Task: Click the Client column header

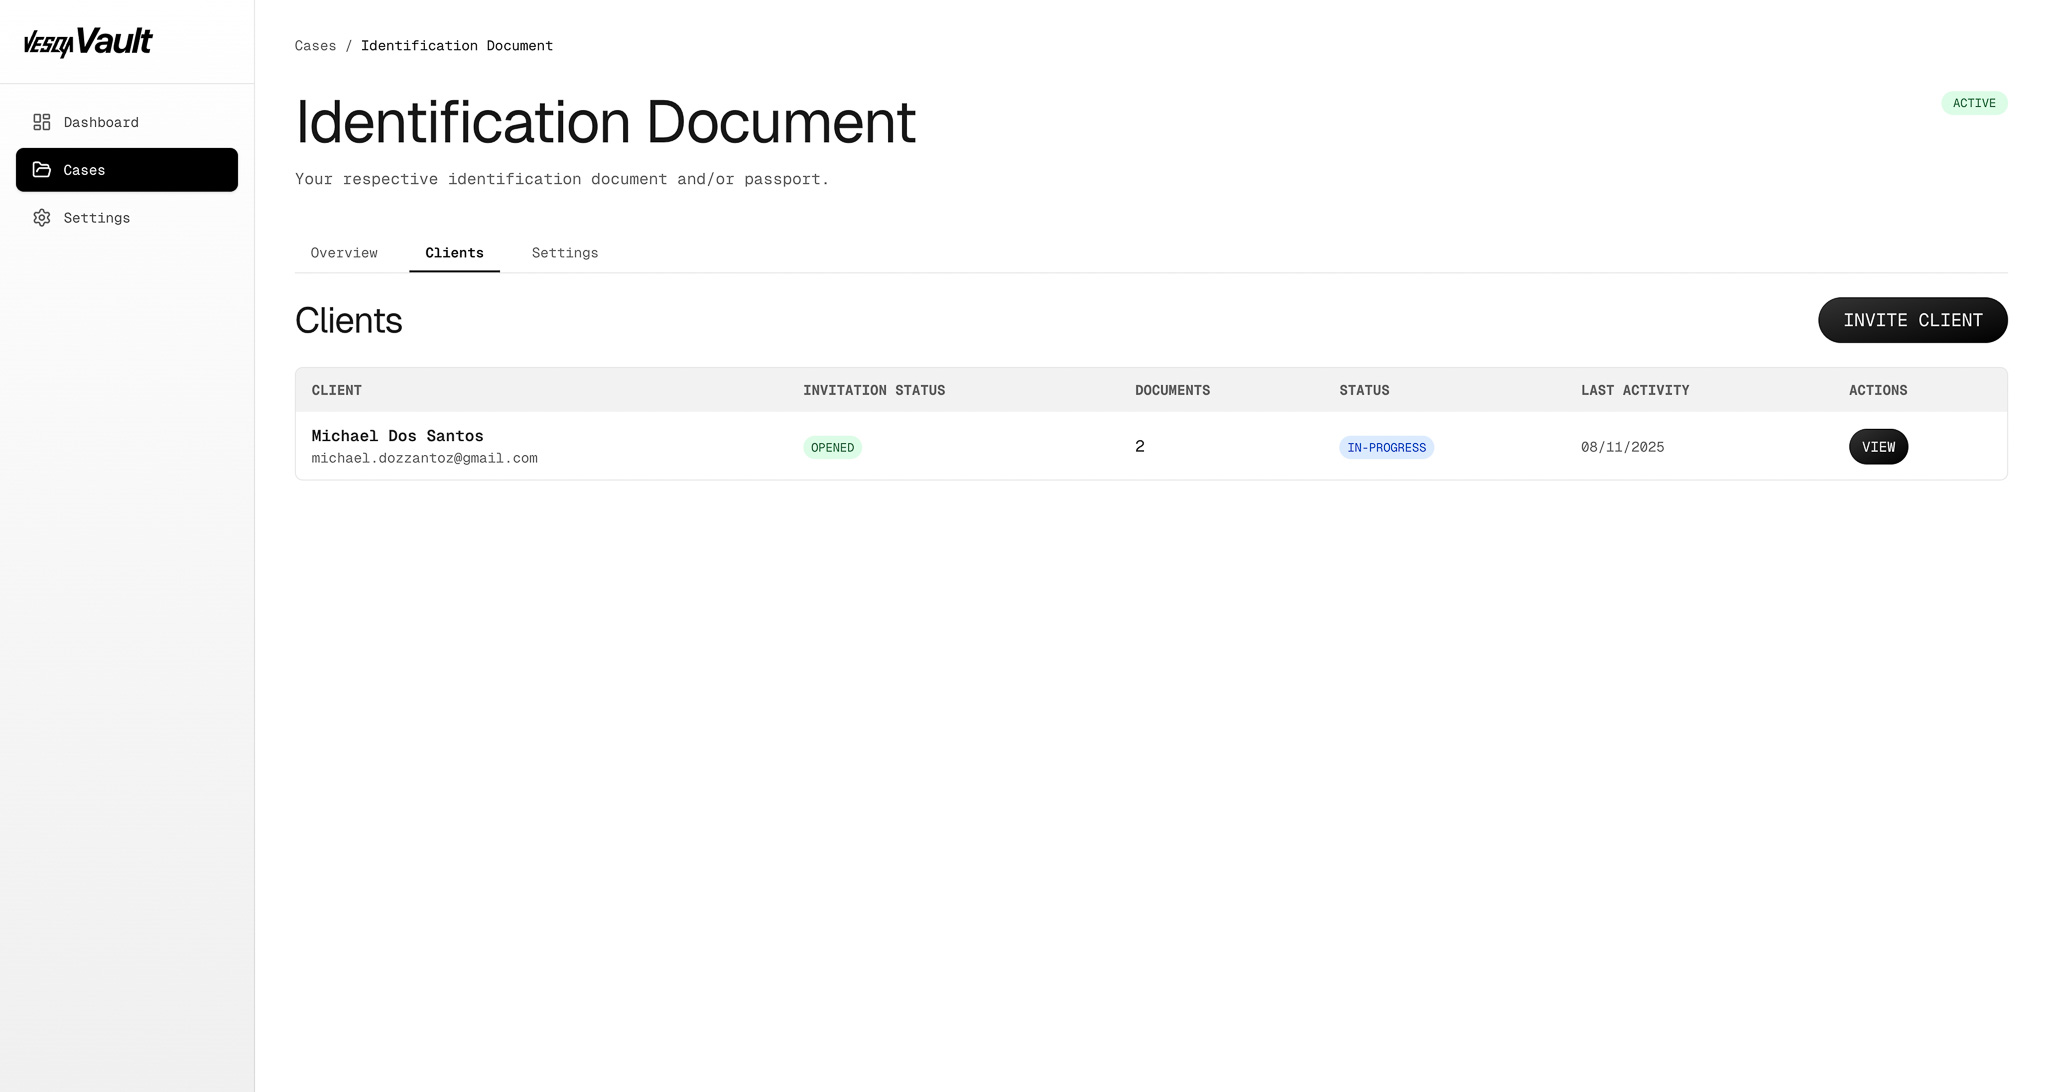Action: (336, 390)
